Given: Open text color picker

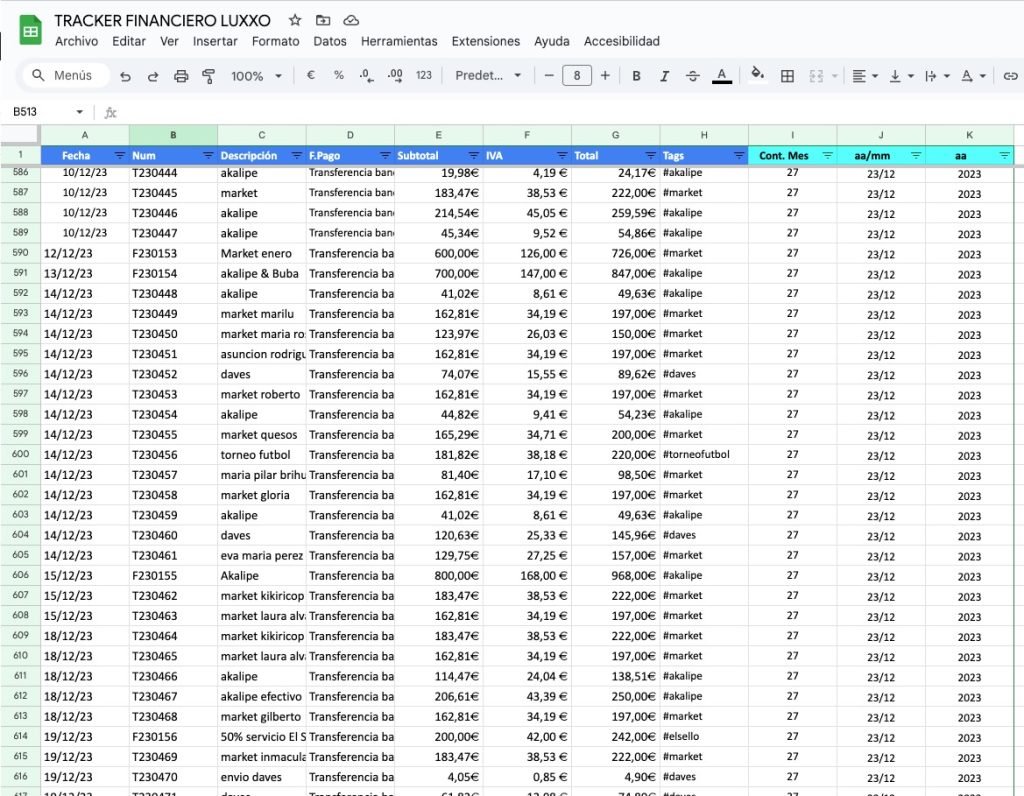Looking at the screenshot, I should pos(721,76).
